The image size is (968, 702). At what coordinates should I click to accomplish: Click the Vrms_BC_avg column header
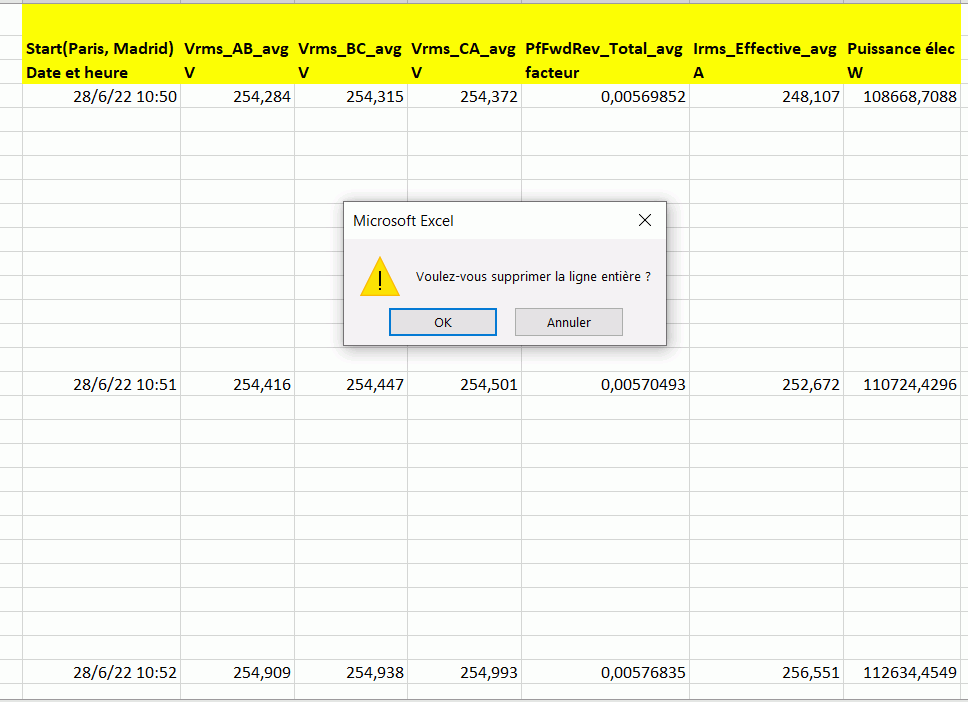point(351,48)
